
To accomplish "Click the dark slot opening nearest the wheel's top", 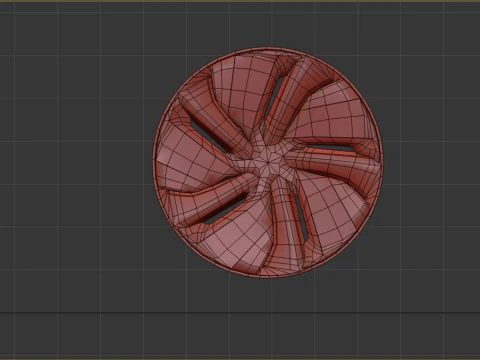I will click(274, 97).
